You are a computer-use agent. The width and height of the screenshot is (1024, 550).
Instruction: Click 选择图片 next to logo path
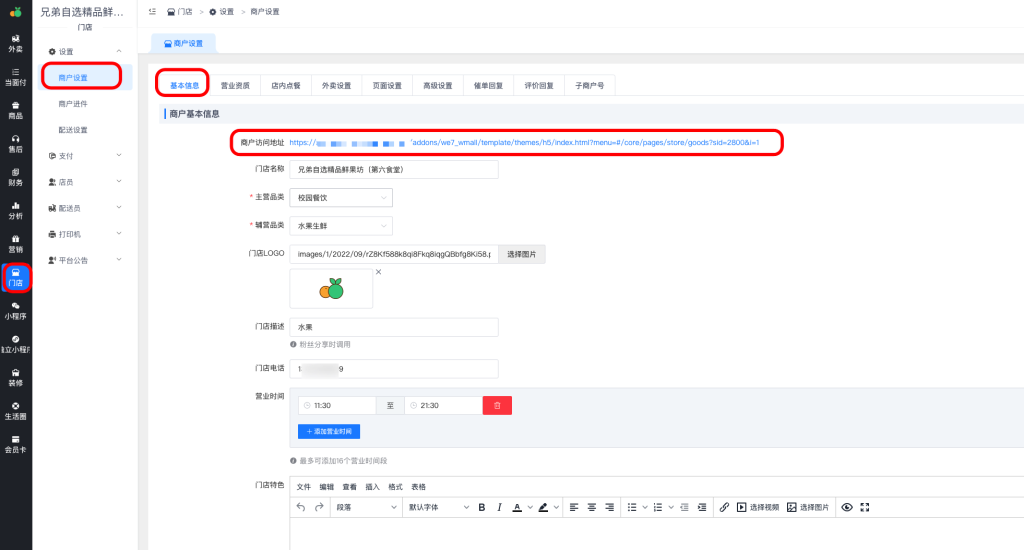[521, 255]
